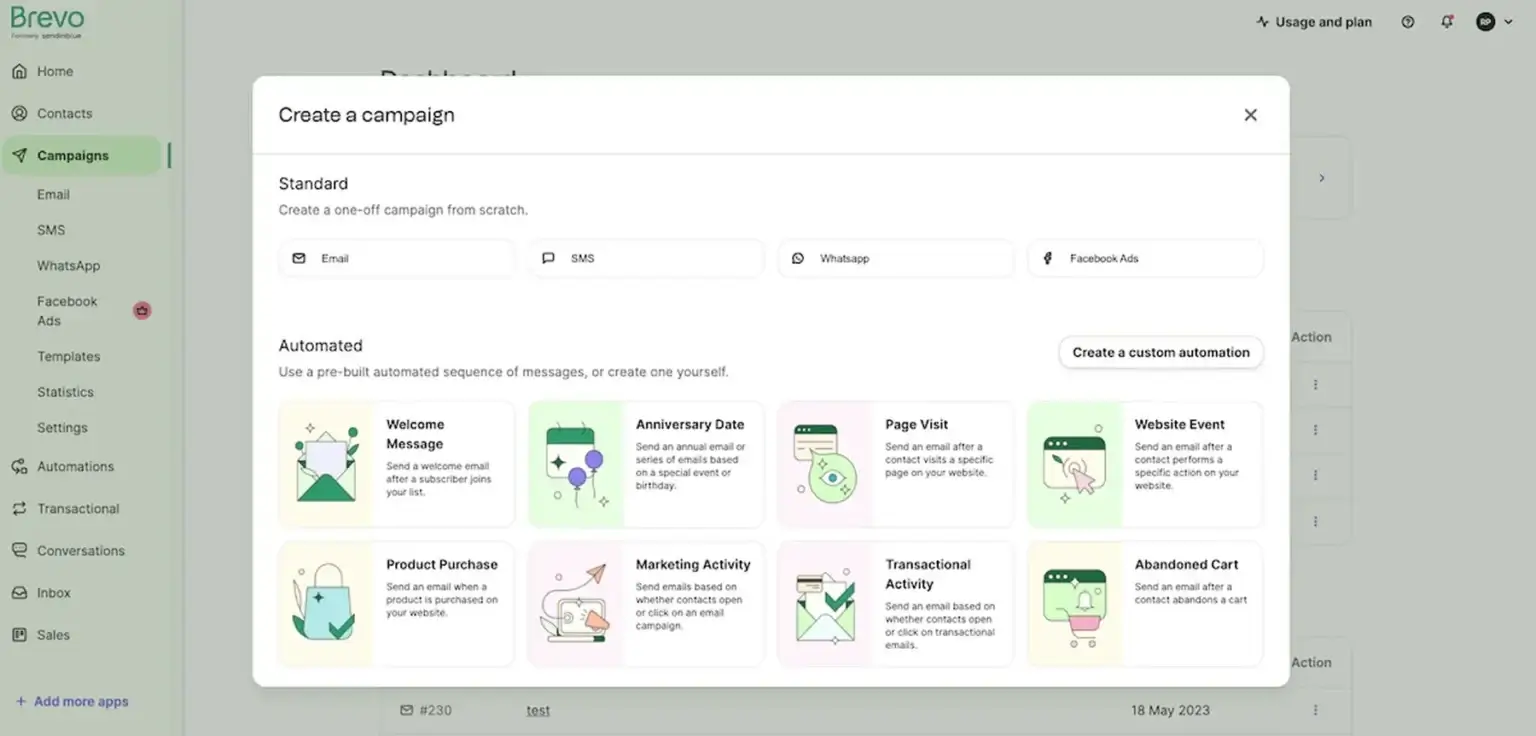Expand the account profile dropdown
The width and height of the screenshot is (1536, 736).
tap(1494, 22)
